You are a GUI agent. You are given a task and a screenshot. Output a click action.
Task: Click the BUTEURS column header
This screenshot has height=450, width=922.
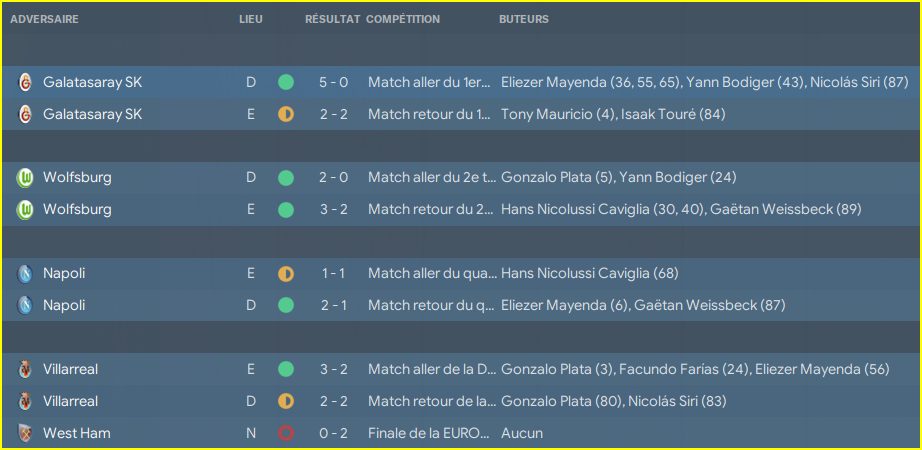point(524,19)
